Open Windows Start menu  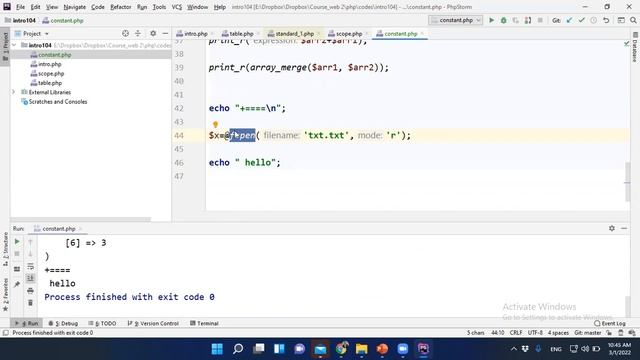[x=217, y=349]
